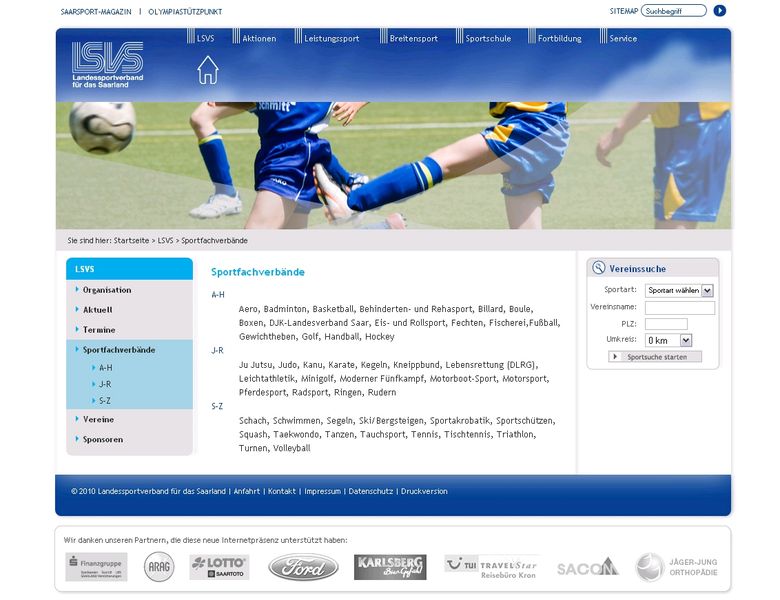
Task: Open Volleyball in the sports list
Action: tap(292, 448)
